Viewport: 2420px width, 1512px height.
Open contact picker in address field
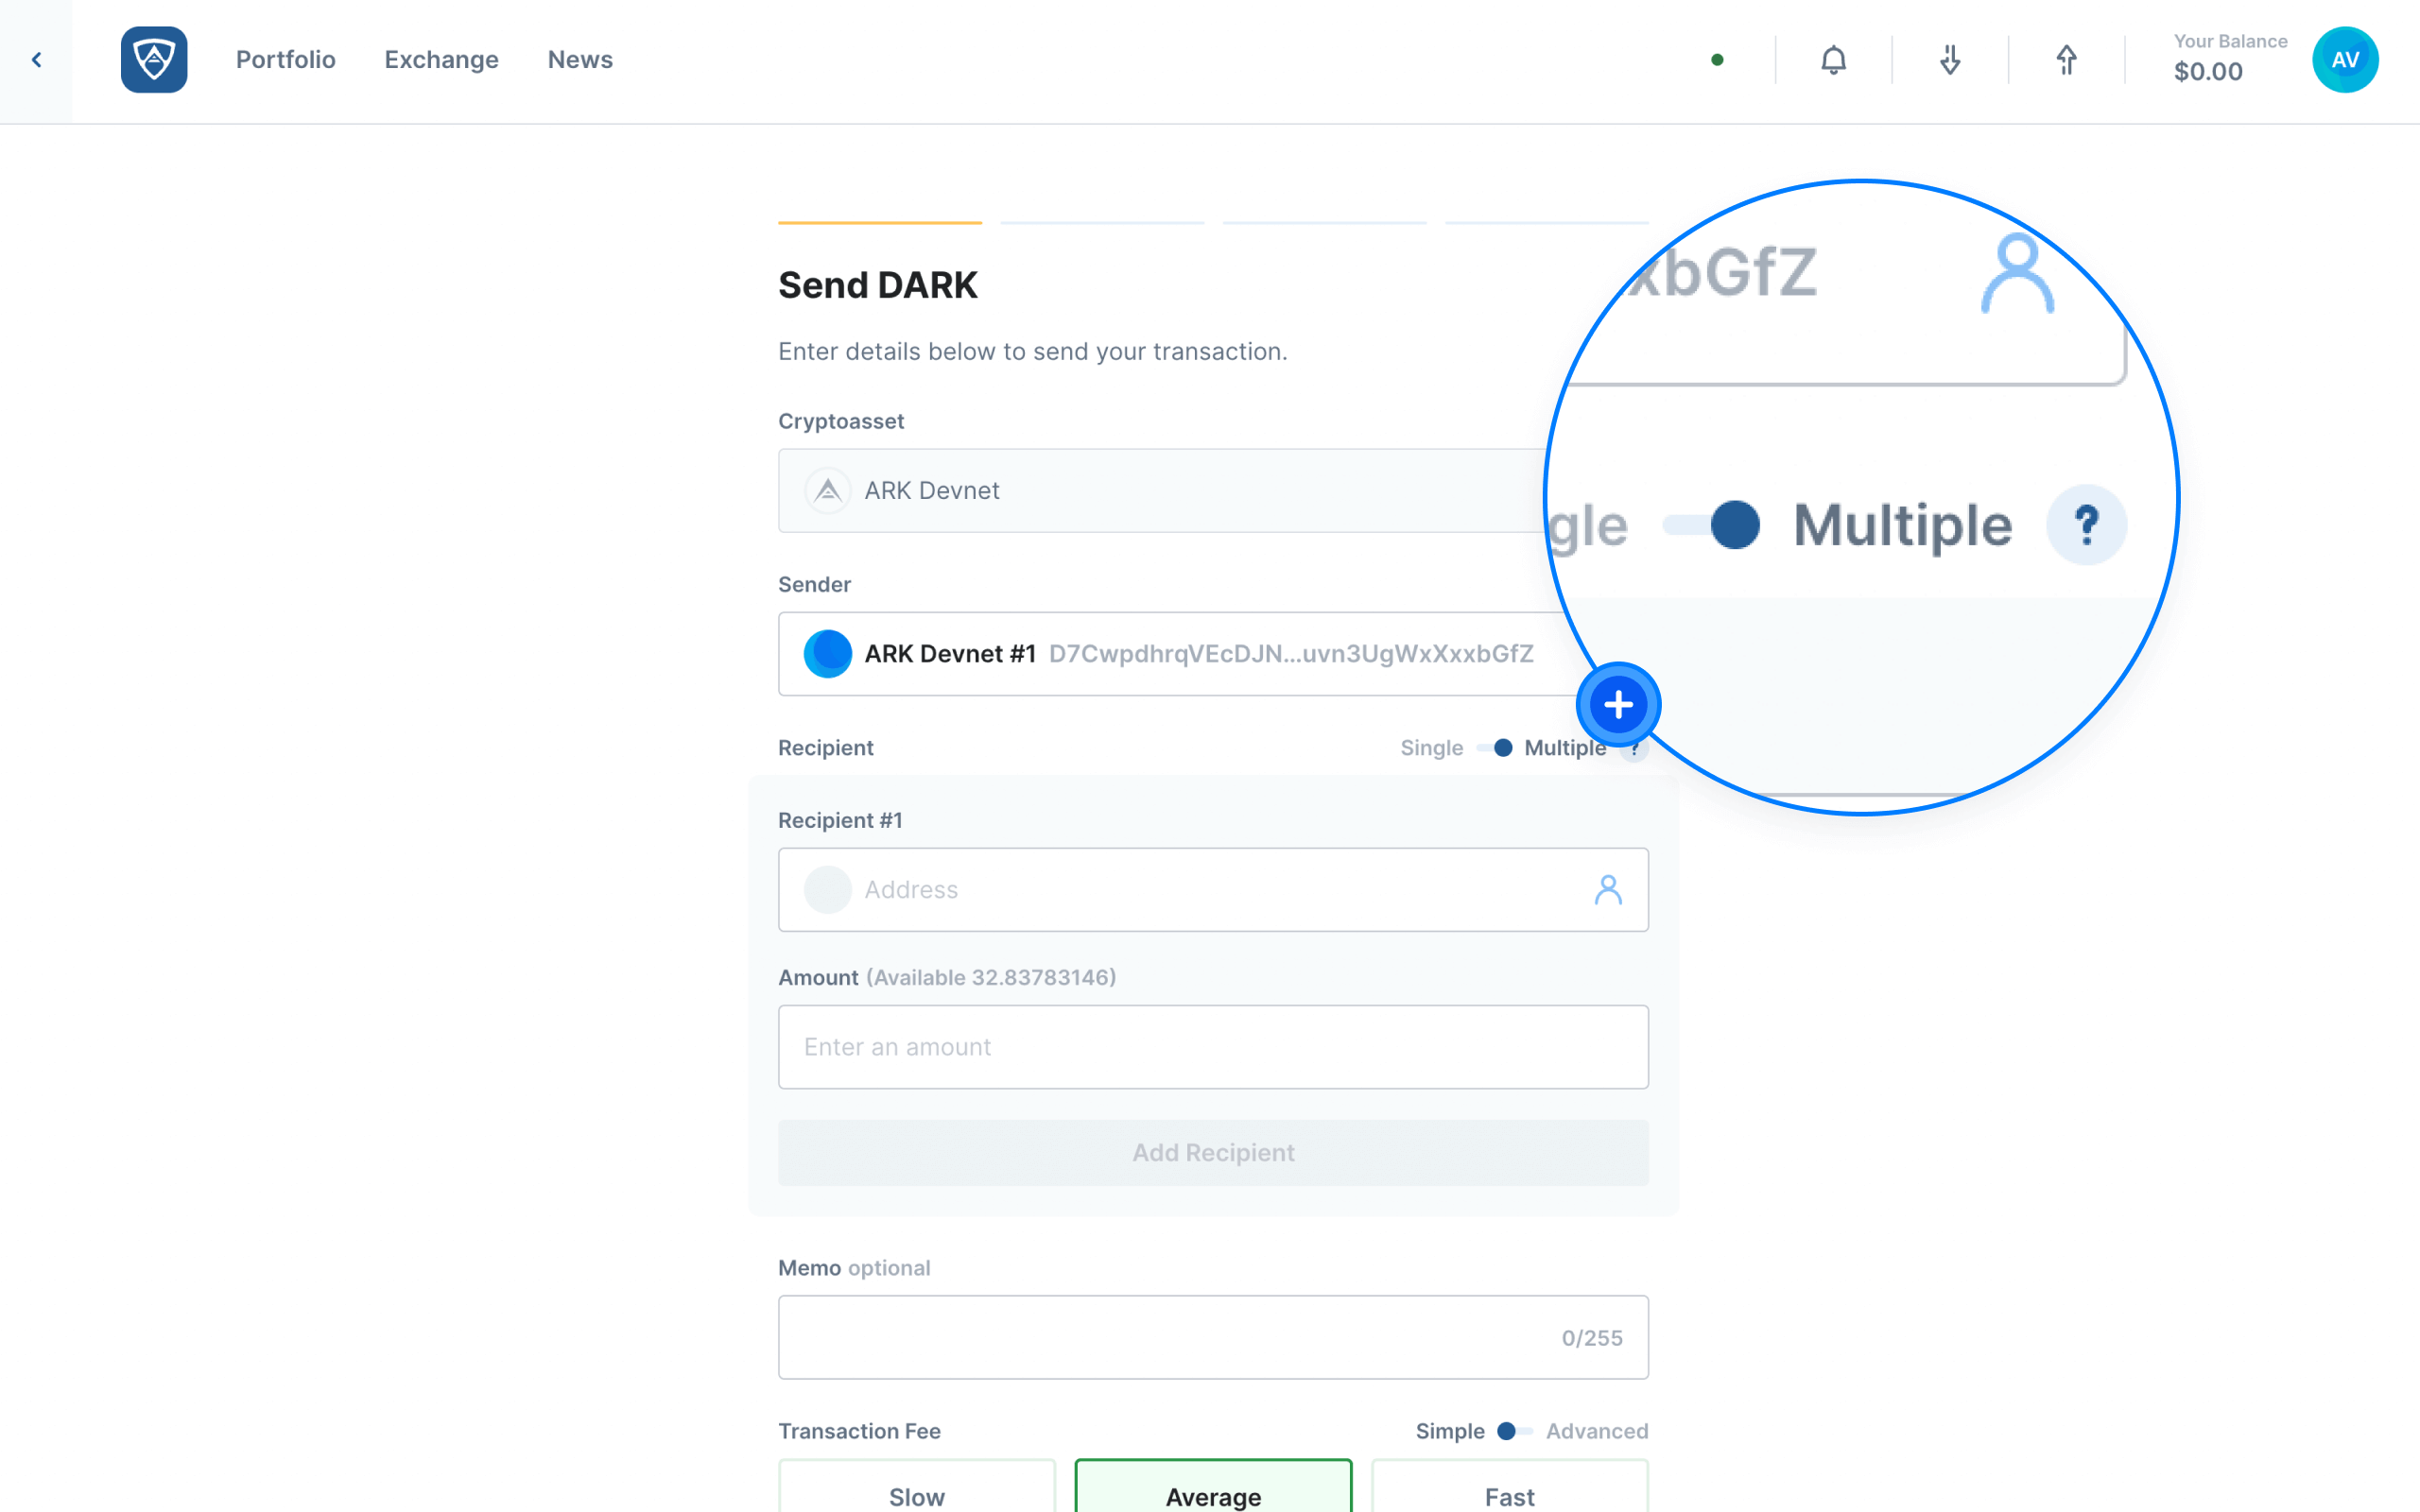(x=1607, y=890)
